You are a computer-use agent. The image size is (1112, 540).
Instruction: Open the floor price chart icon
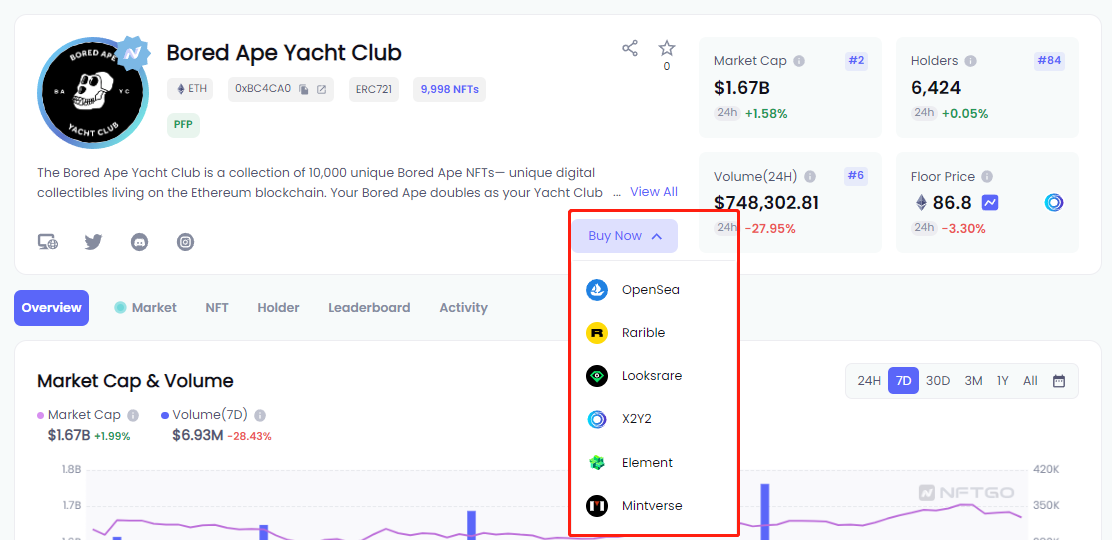point(990,203)
